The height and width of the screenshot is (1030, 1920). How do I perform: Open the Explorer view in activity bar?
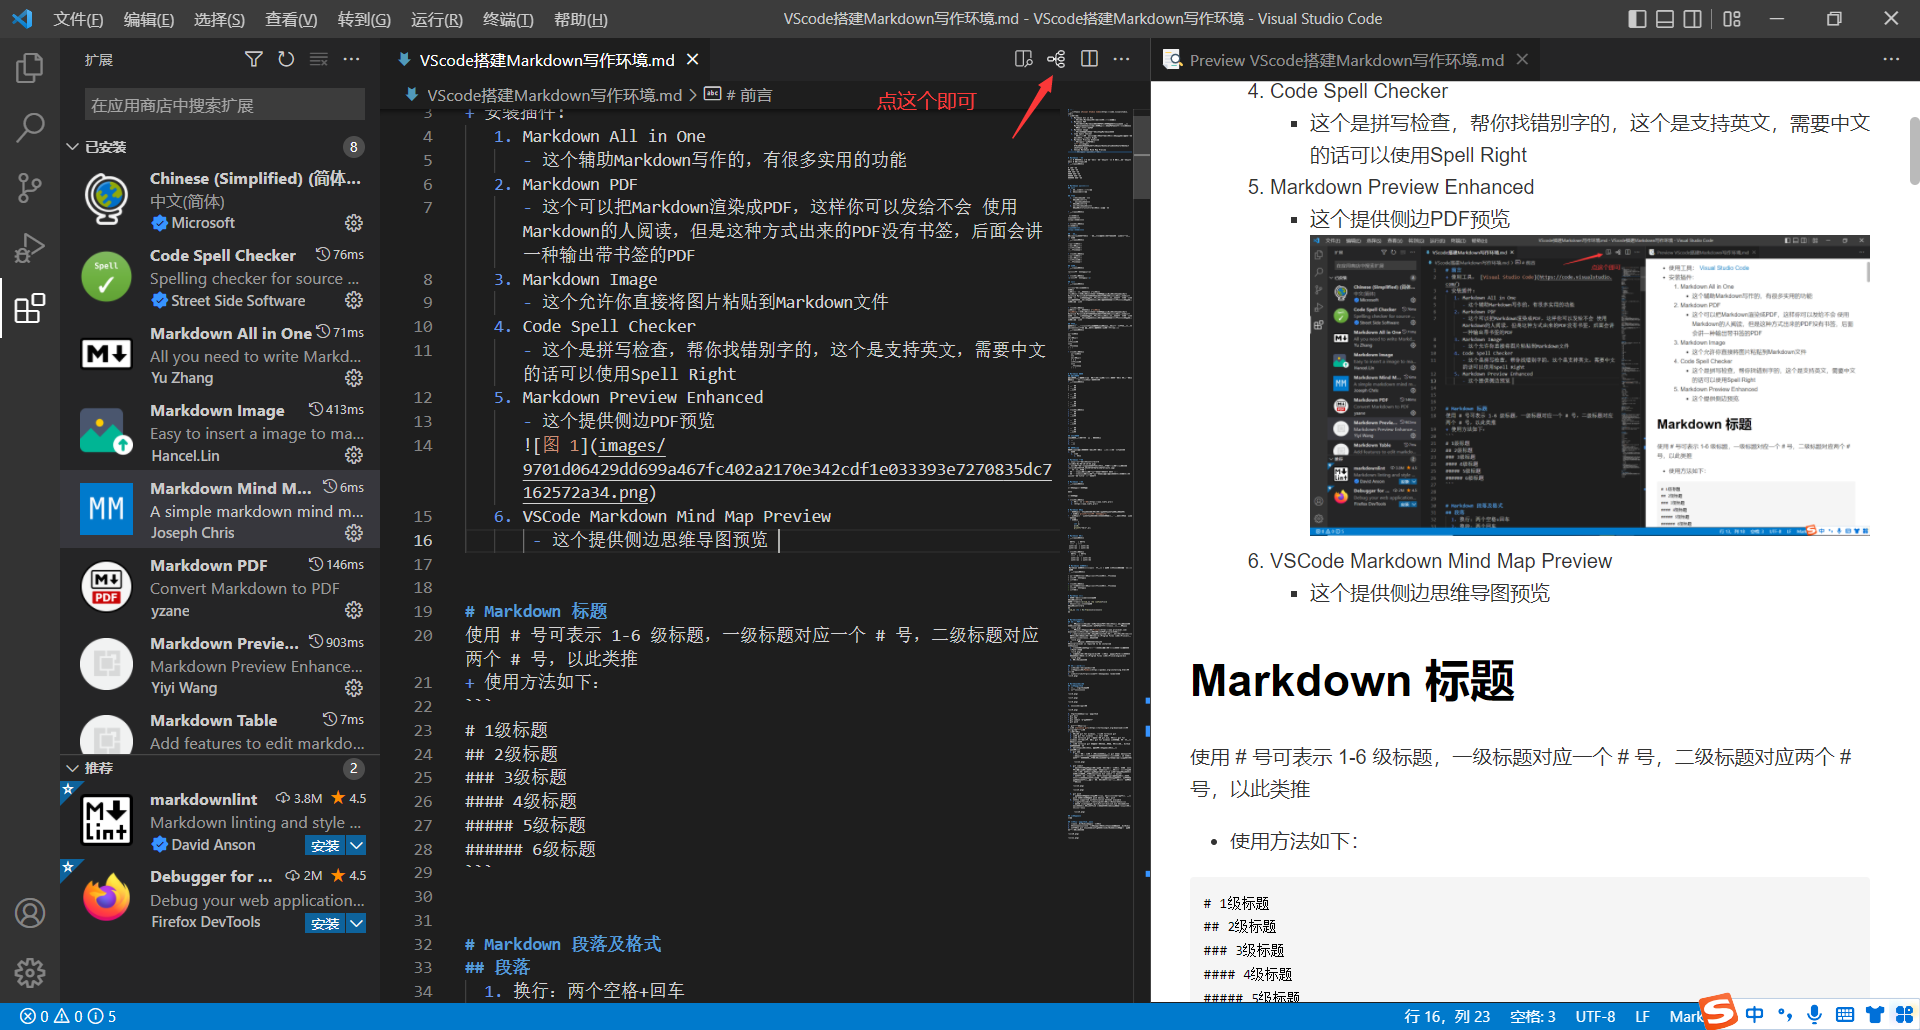click(x=30, y=68)
